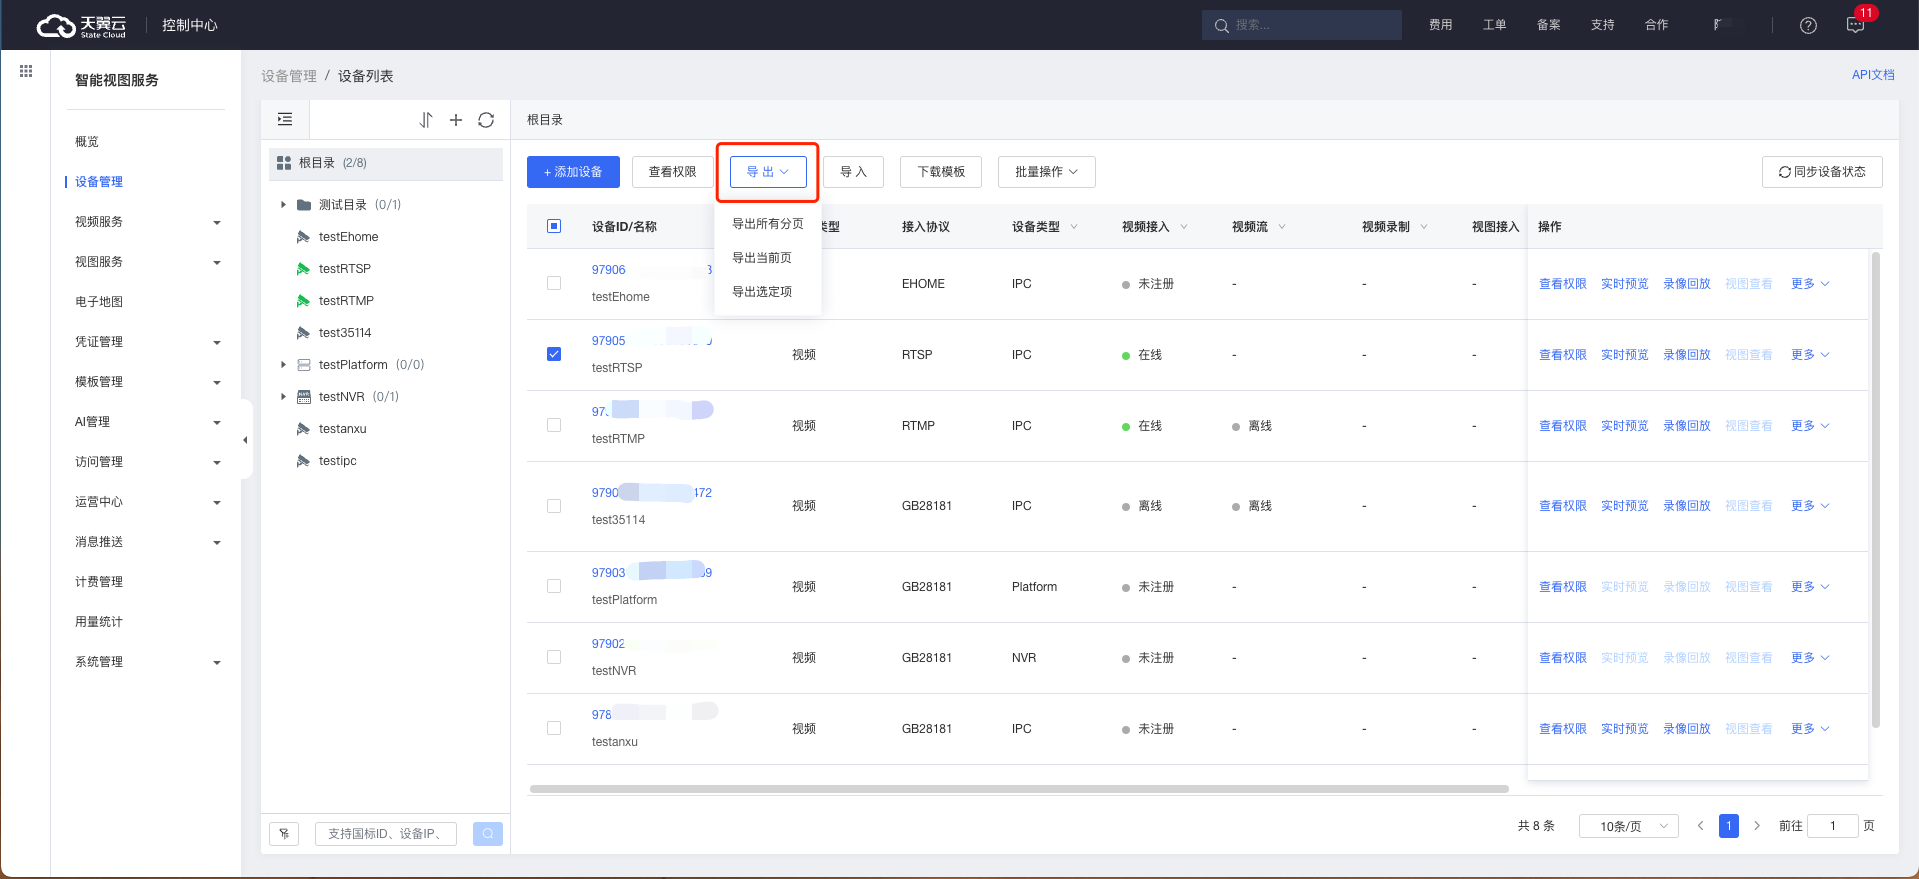Open the 视频接入 column filter
This screenshot has width=1919, height=879.
[1184, 227]
